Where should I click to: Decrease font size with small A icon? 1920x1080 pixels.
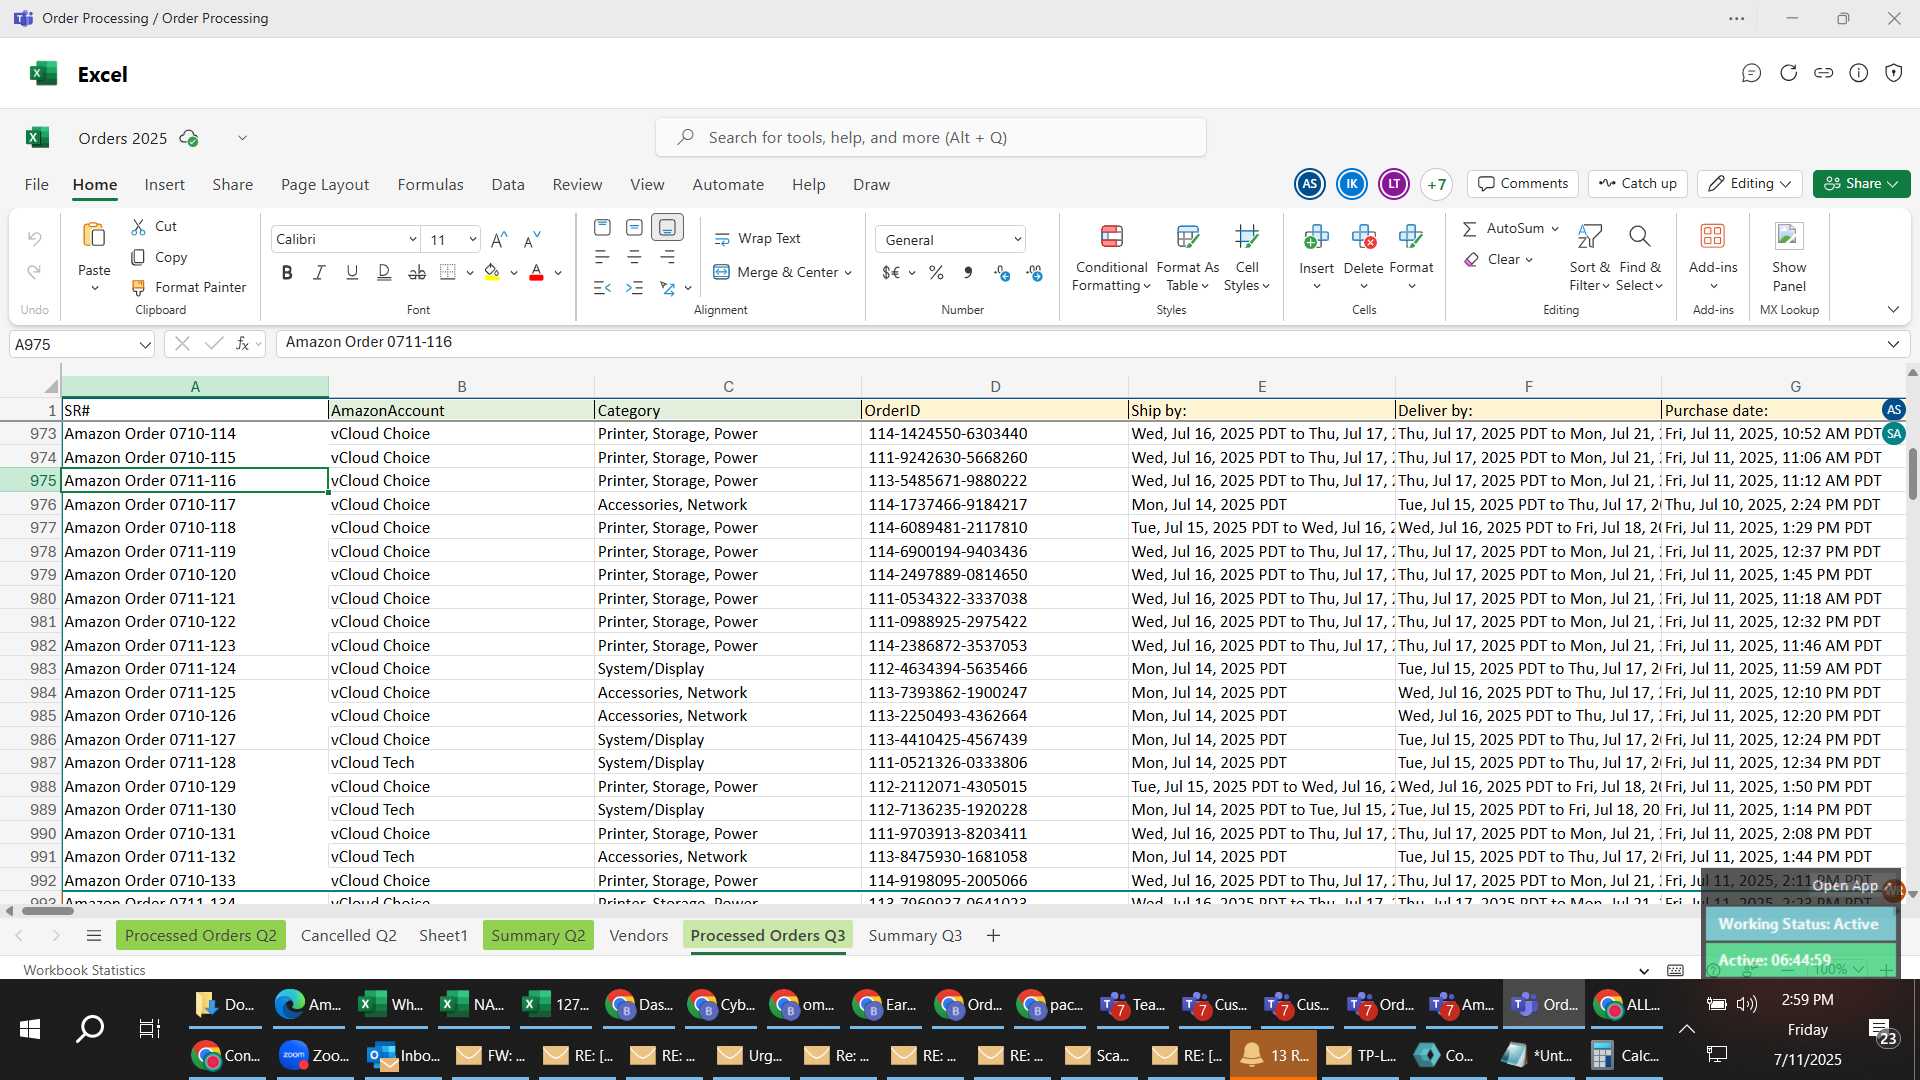pyautogui.click(x=532, y=239)
